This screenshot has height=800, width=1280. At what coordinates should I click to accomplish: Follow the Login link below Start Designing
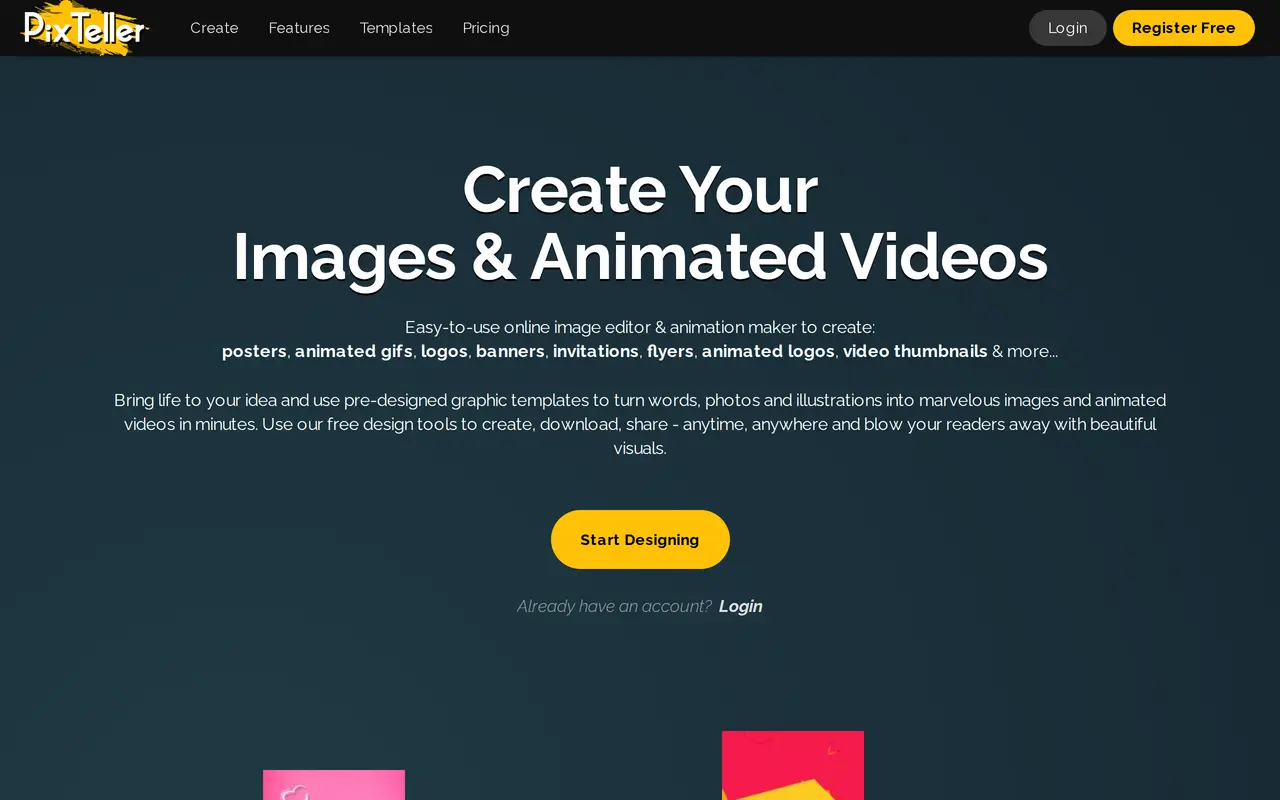[740, 606]
